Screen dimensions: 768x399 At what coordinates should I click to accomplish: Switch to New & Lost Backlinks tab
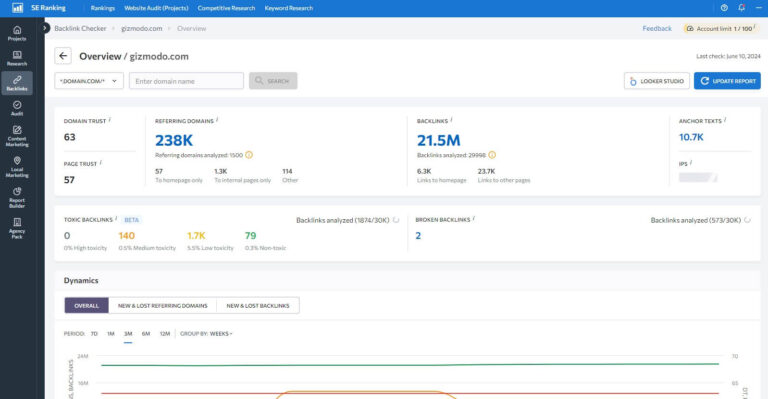[x=258, y=305]
